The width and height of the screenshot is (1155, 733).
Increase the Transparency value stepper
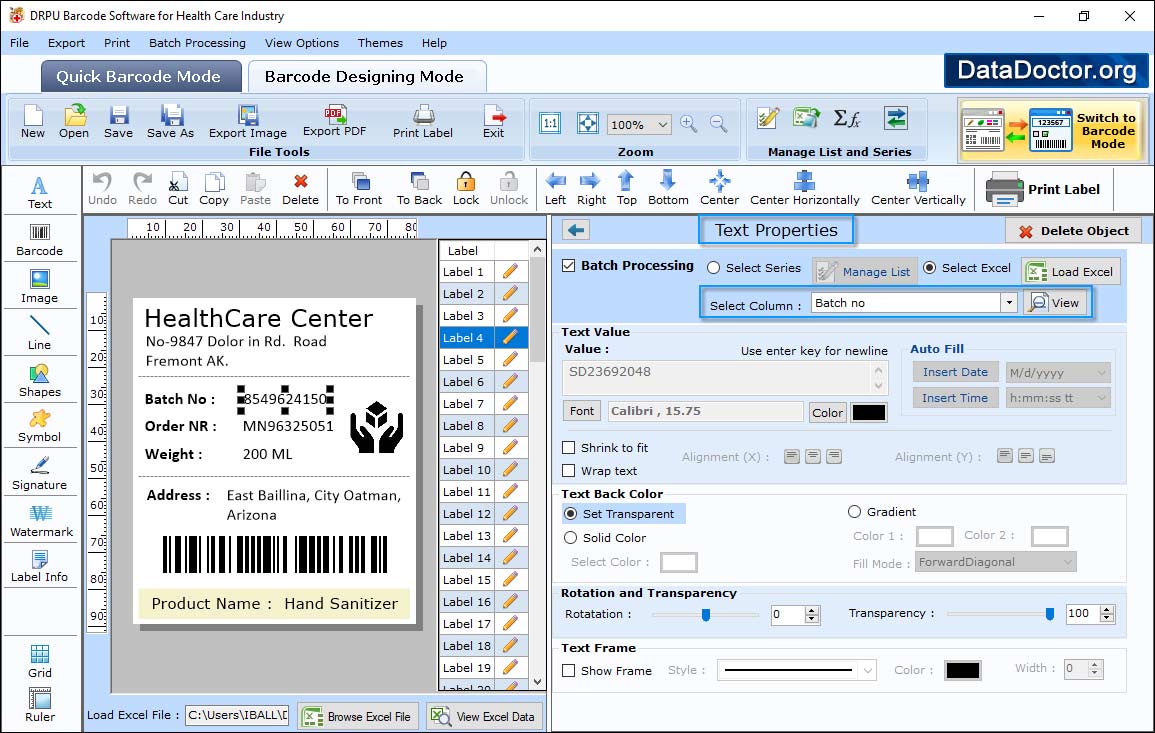(1106, 609)
